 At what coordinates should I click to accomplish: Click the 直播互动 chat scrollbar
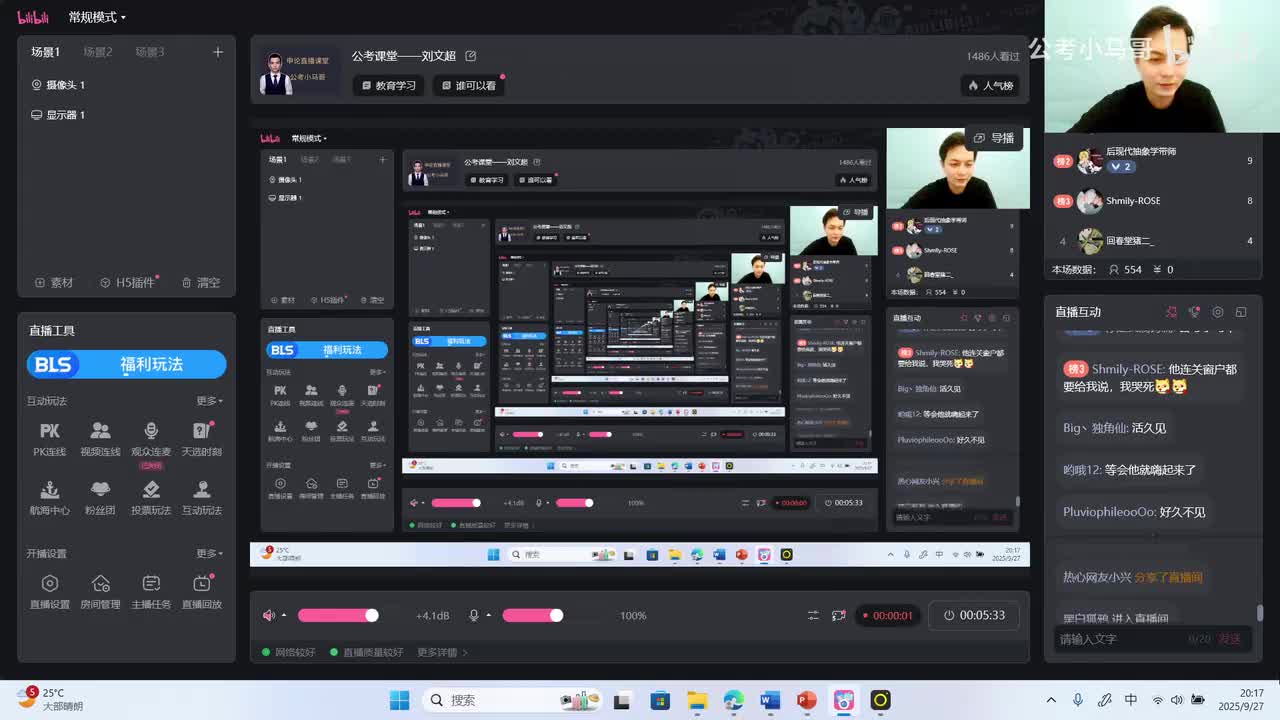1260,612
